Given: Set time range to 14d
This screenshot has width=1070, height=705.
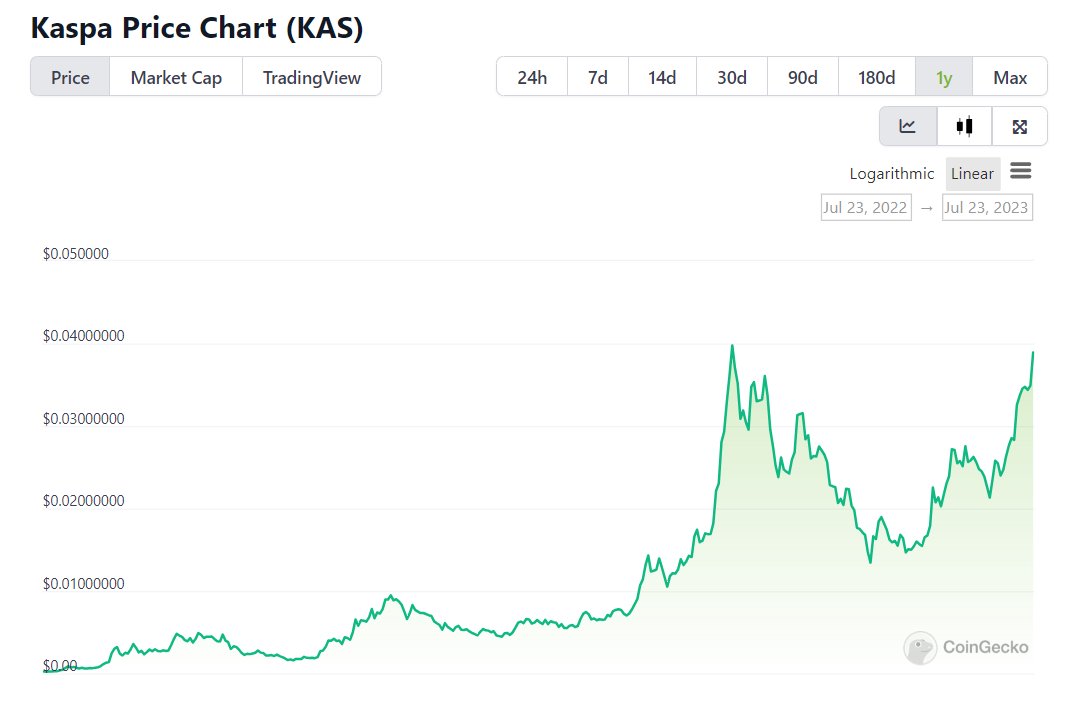Looking at the screenshot, I should coord(662,77).
